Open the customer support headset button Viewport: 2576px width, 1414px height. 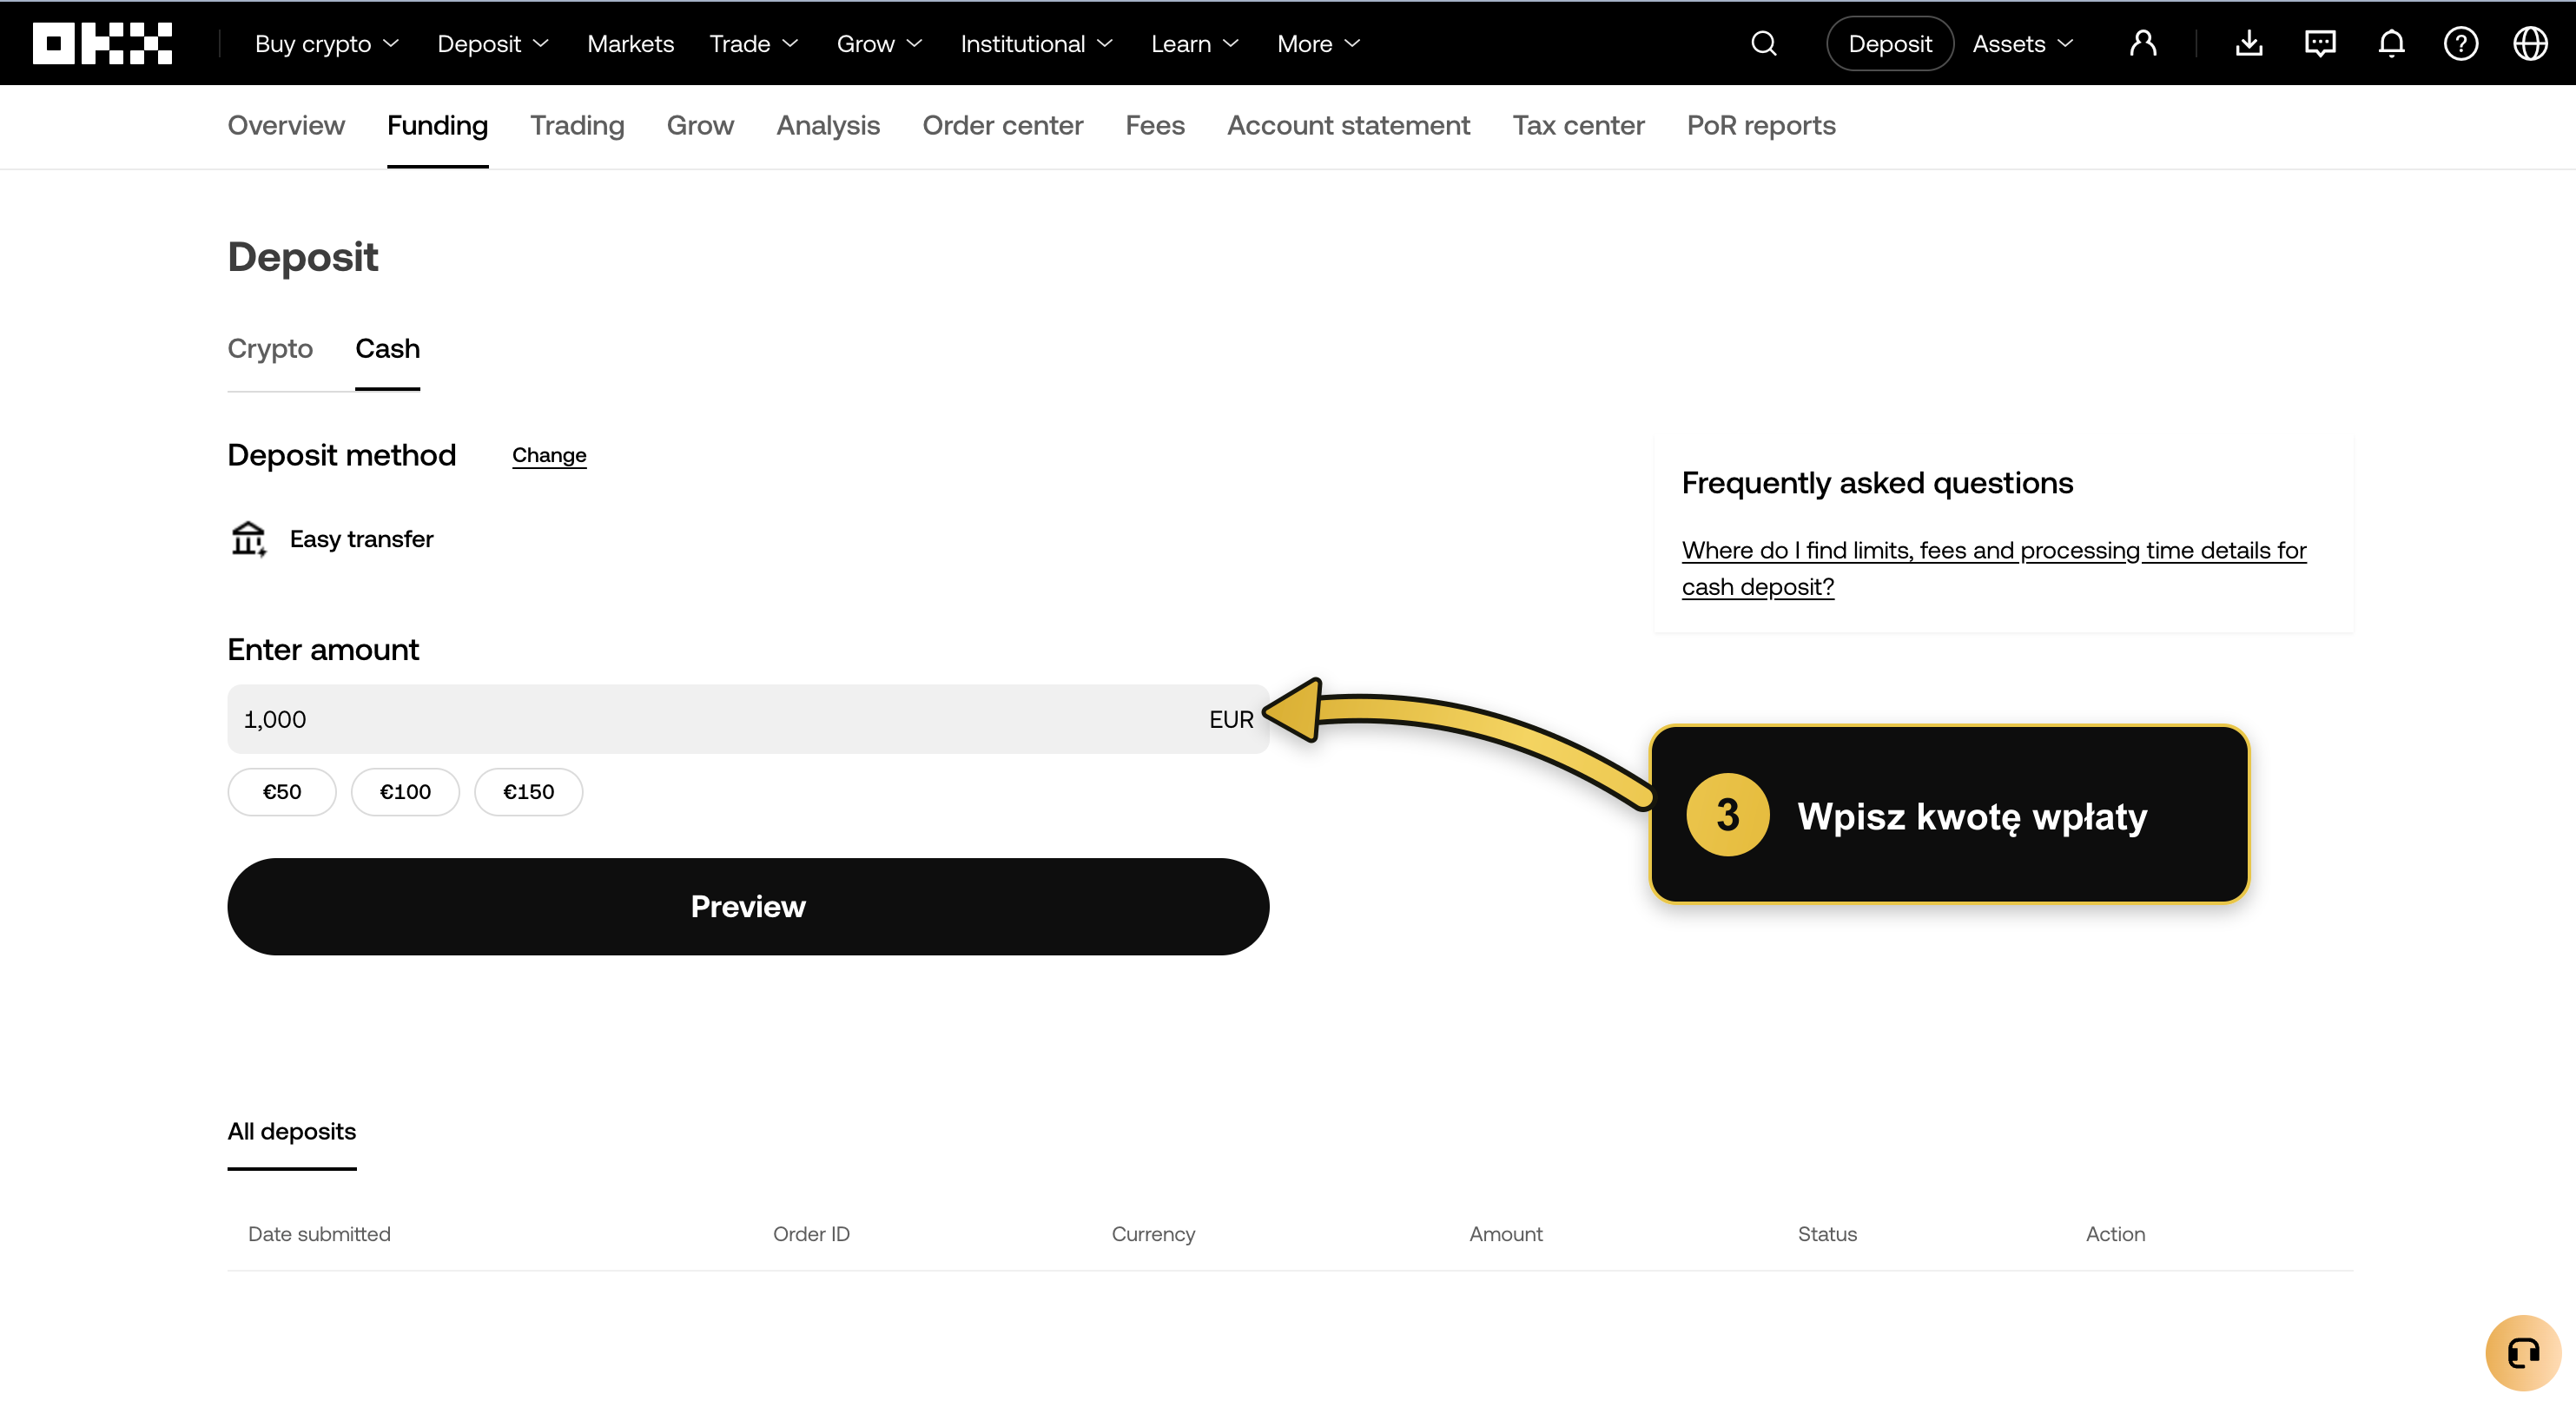2522,1352
